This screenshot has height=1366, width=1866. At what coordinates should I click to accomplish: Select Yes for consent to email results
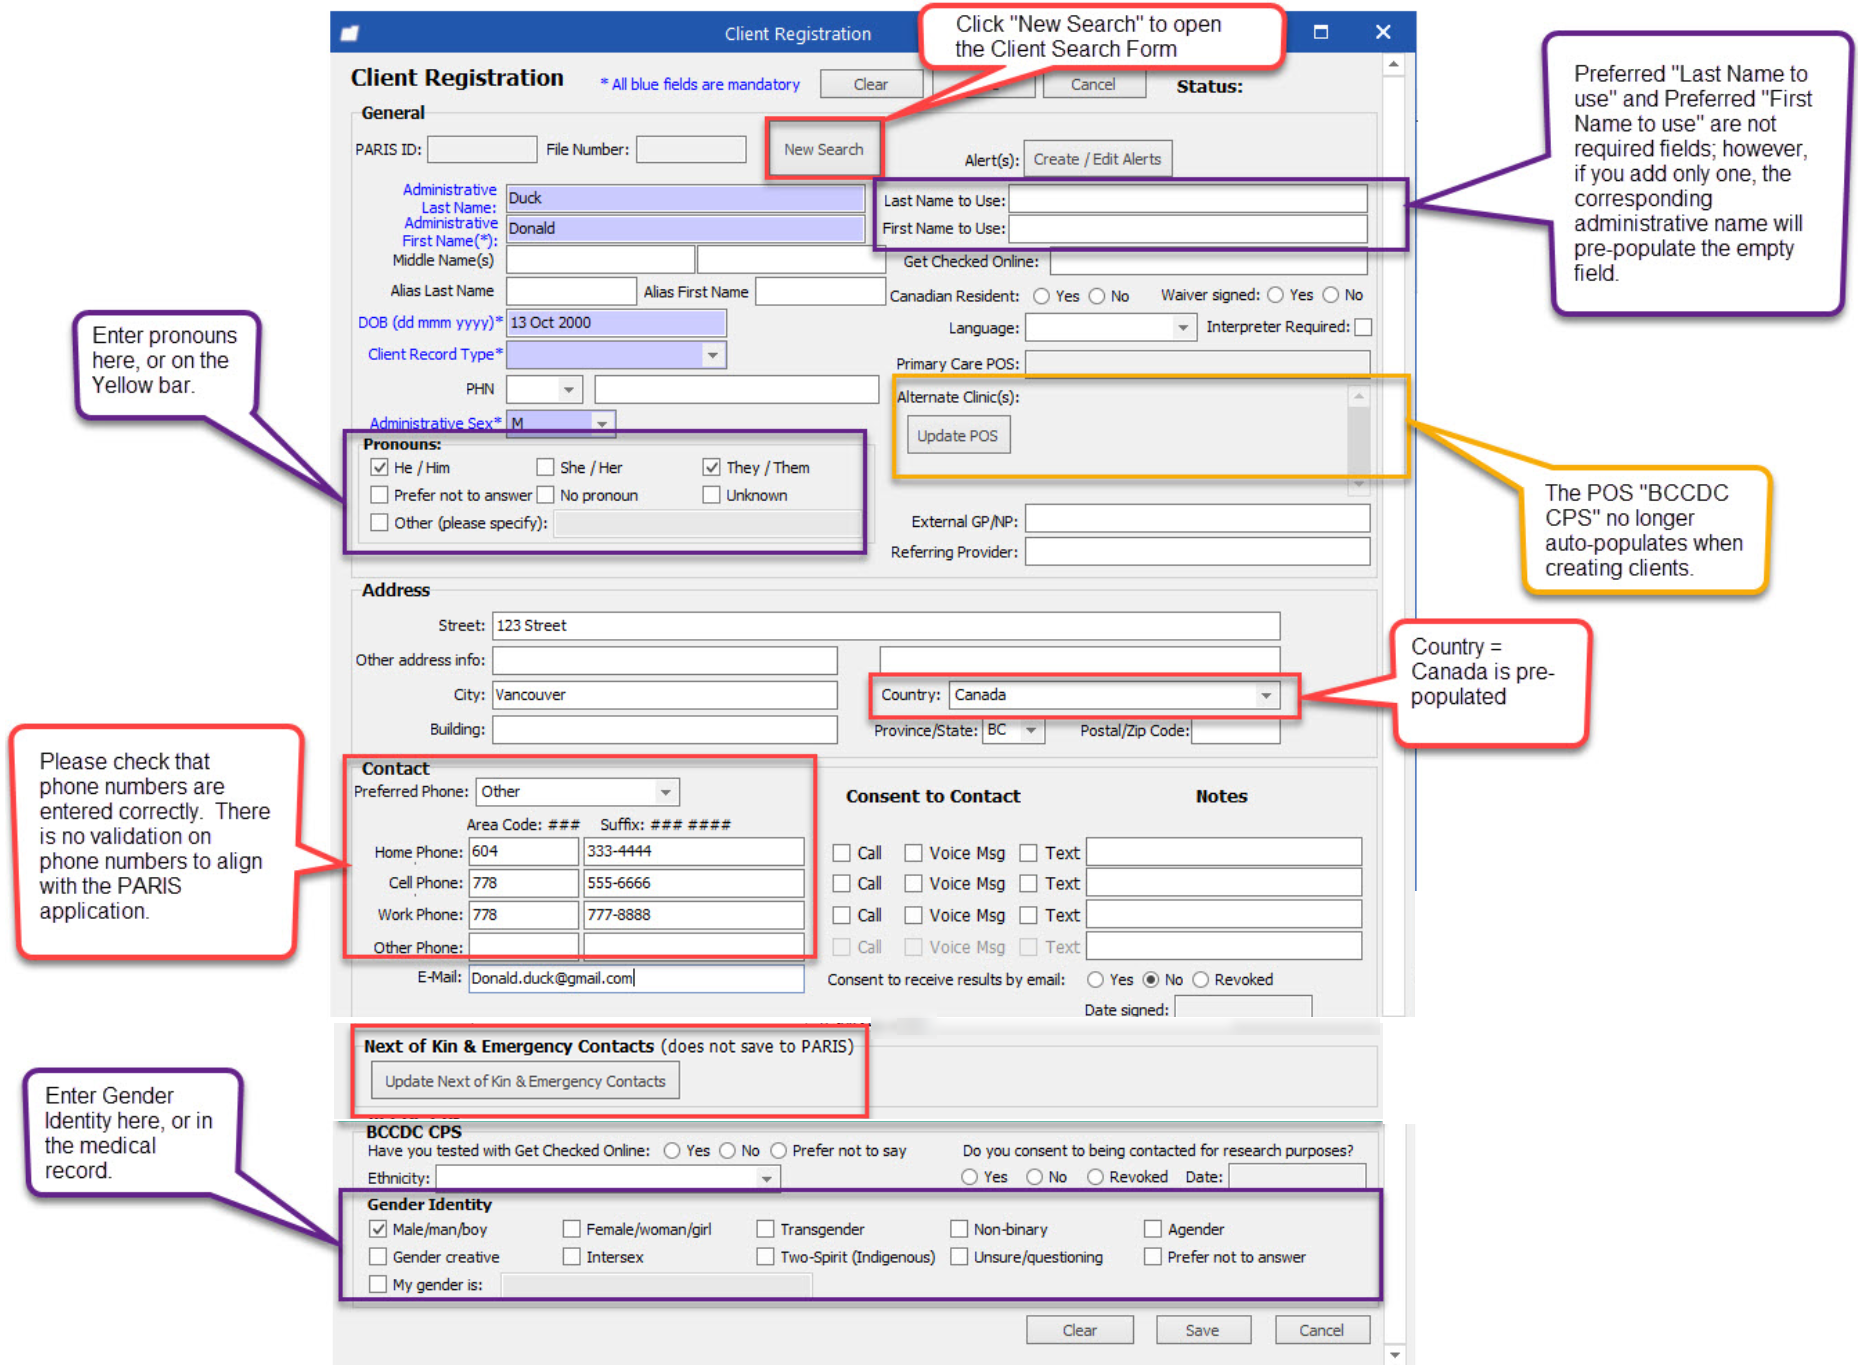click(x=1096, y=980)
